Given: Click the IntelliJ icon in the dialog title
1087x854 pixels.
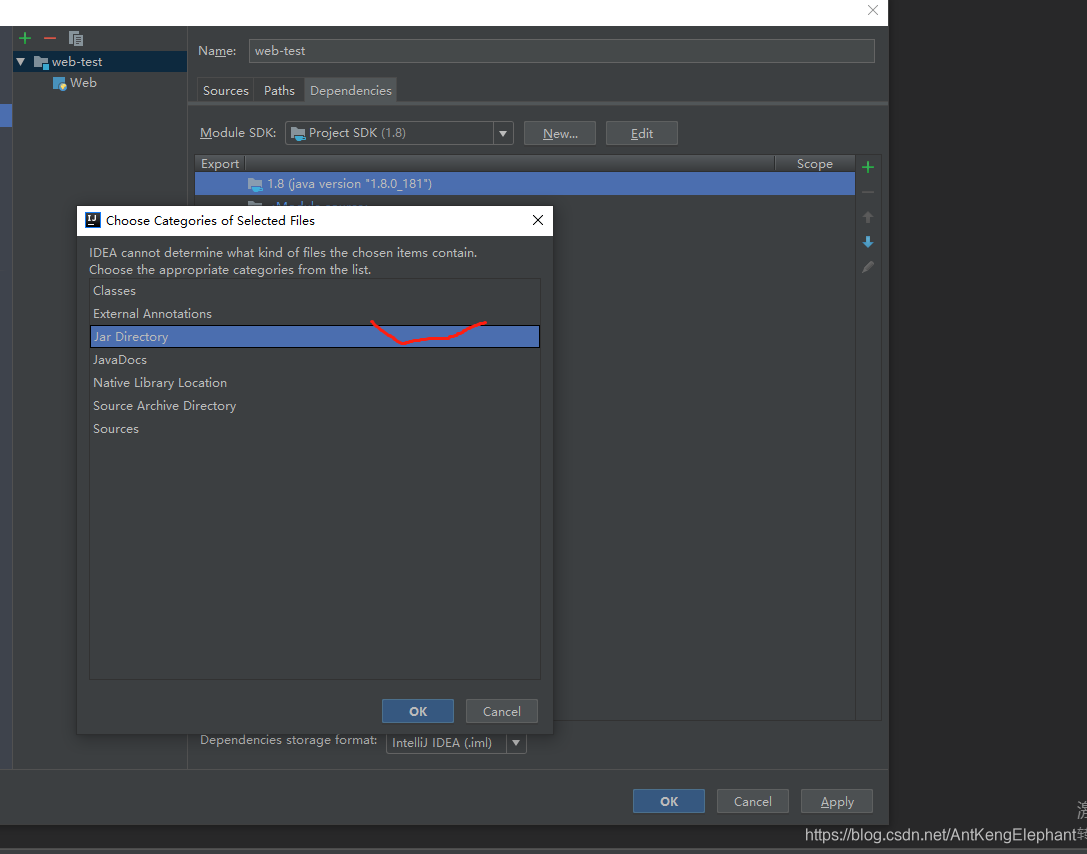Looking at the screenshot, I should (x=92, y=220).
